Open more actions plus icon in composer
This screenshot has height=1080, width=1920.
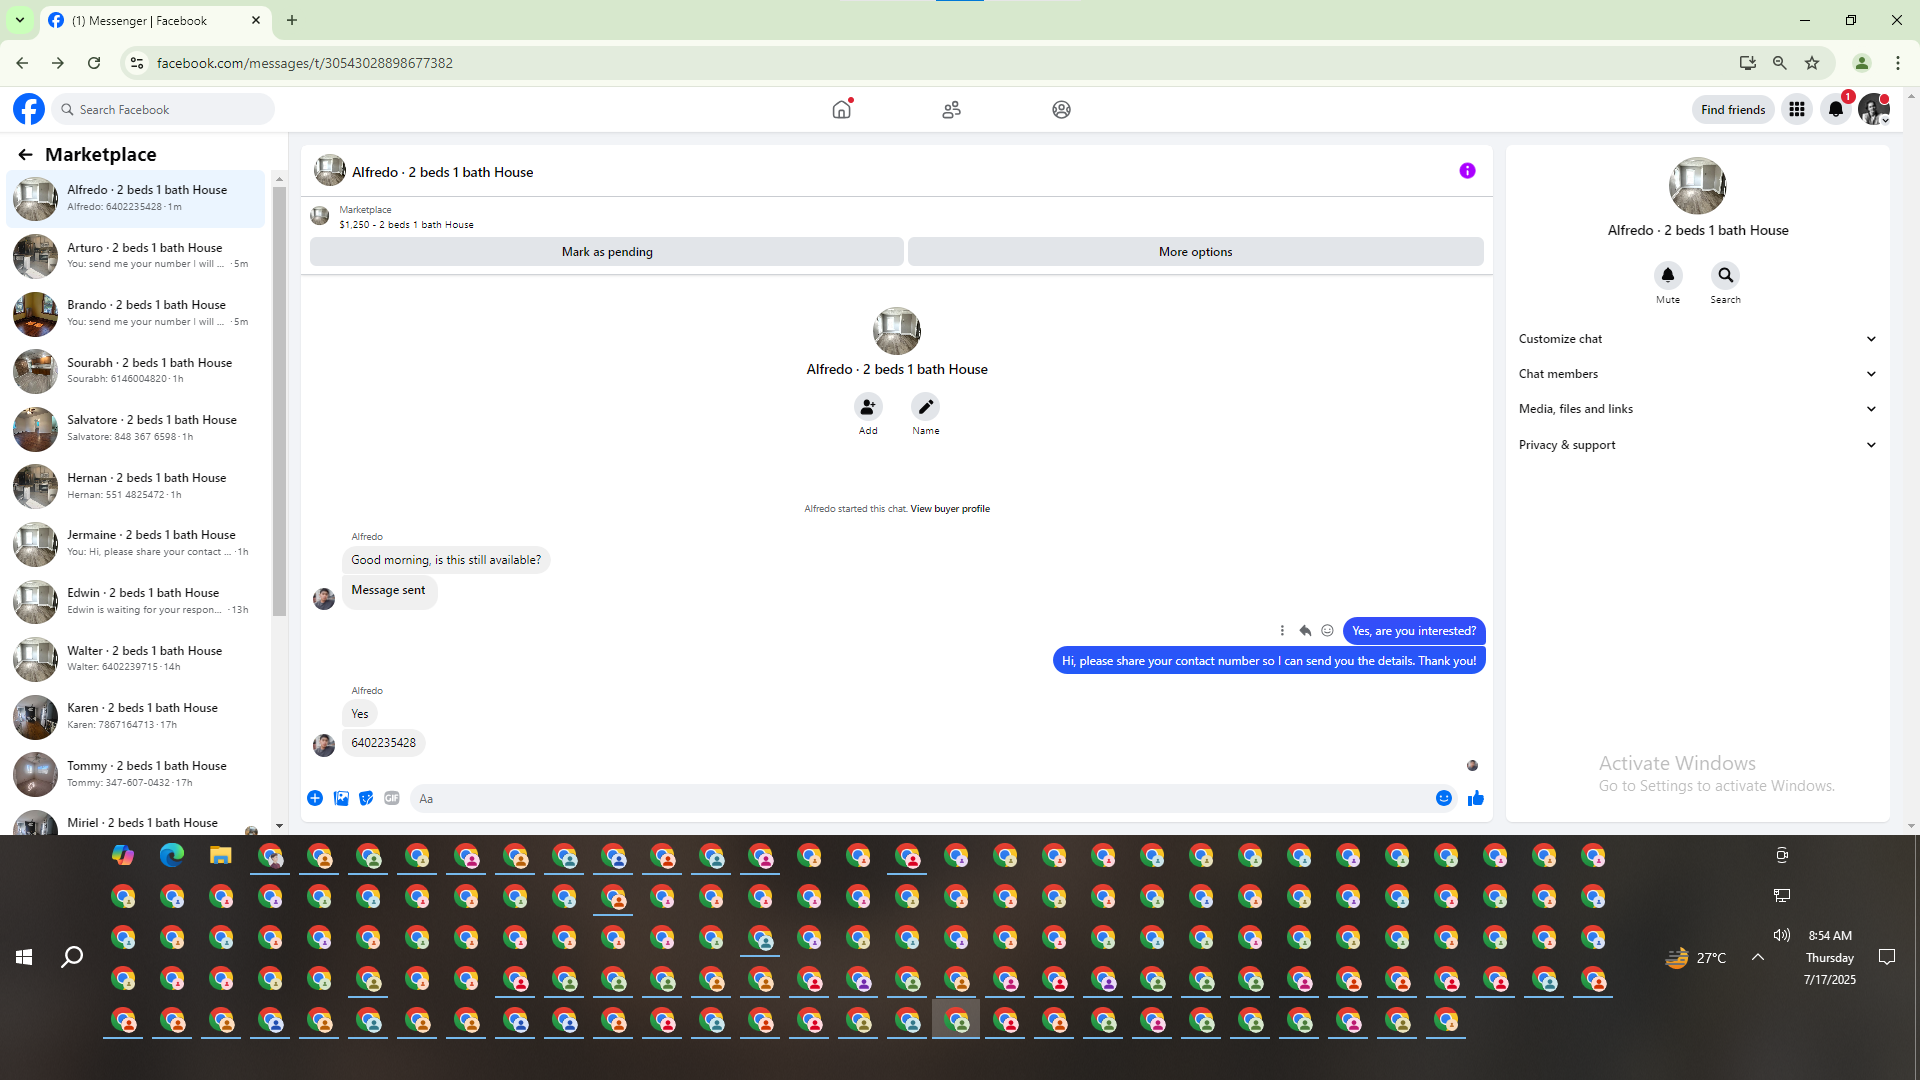(315, 798)
